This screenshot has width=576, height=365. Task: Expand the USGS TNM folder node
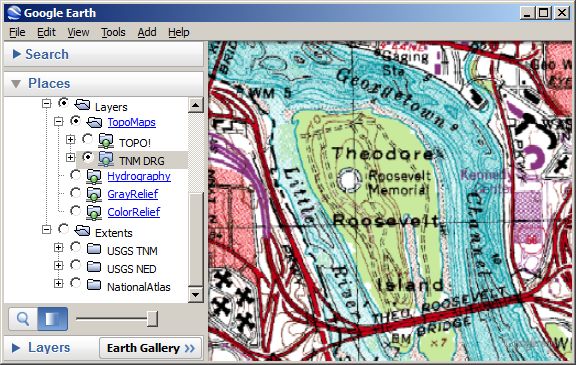click(58, 247)
